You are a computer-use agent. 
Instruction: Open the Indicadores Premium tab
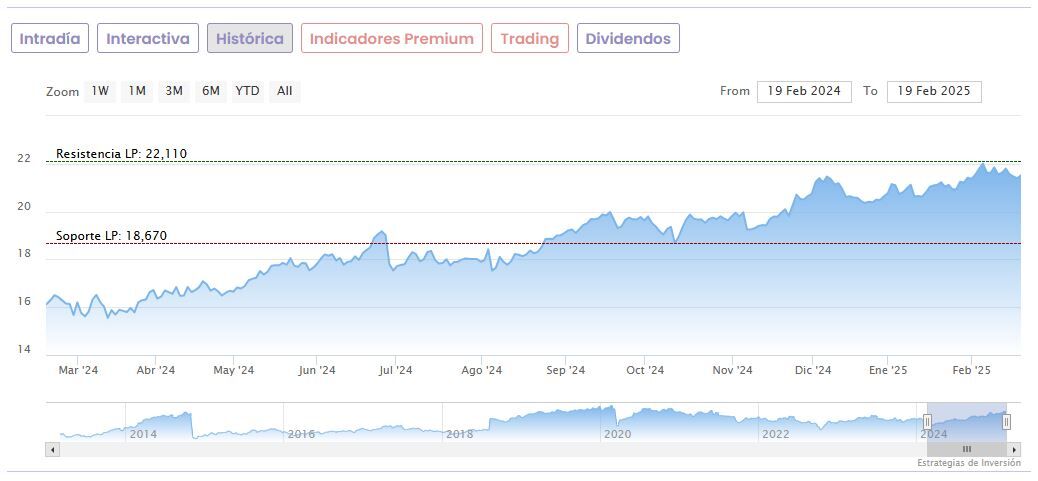click(x=392, y=39)
